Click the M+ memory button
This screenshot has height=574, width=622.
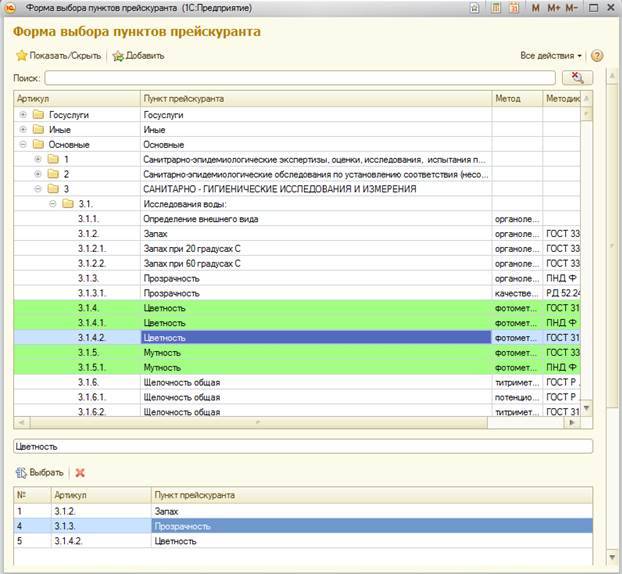point(554,8)
